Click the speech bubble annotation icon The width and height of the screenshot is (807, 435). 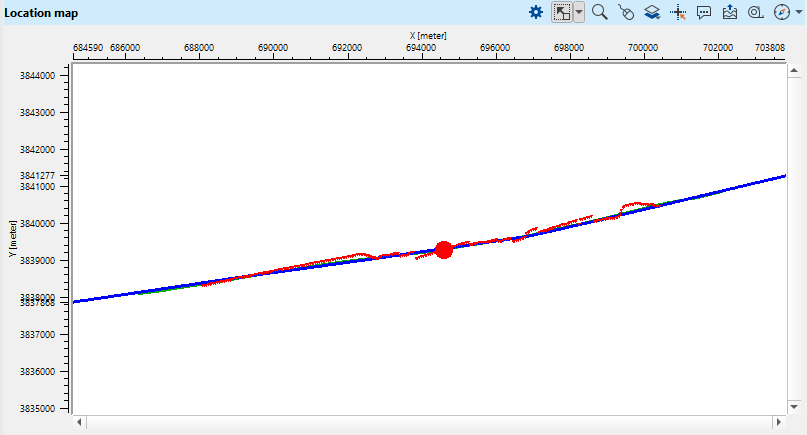pyautogui.click(x=703, y=13)
